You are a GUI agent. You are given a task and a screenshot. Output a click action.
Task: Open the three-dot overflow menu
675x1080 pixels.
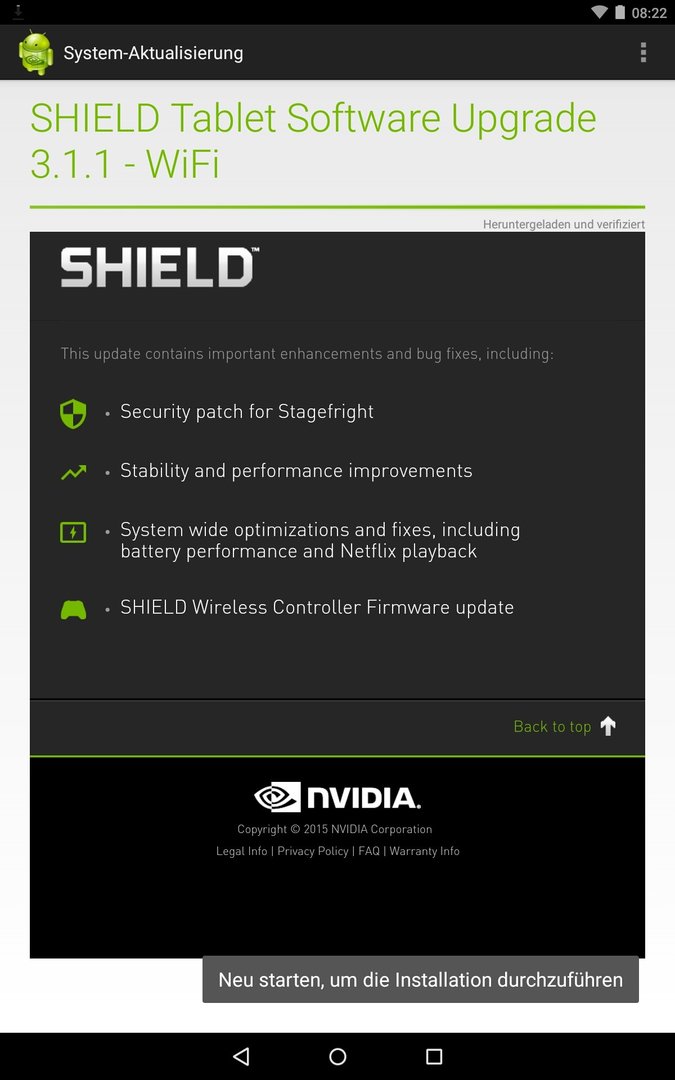(x=643, y=52)
